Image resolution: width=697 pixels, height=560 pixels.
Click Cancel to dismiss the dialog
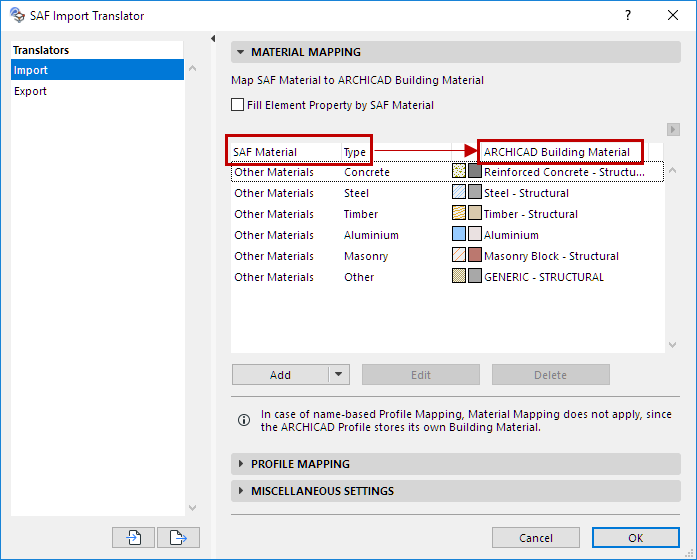536,538
